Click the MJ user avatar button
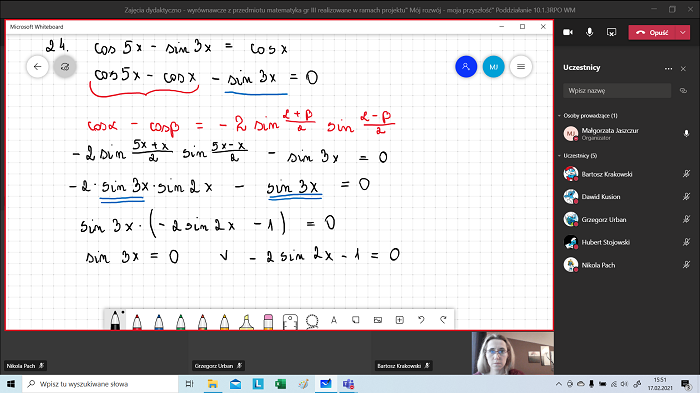The width and height of the screenshot is (700, 393). tap(493, 67)
